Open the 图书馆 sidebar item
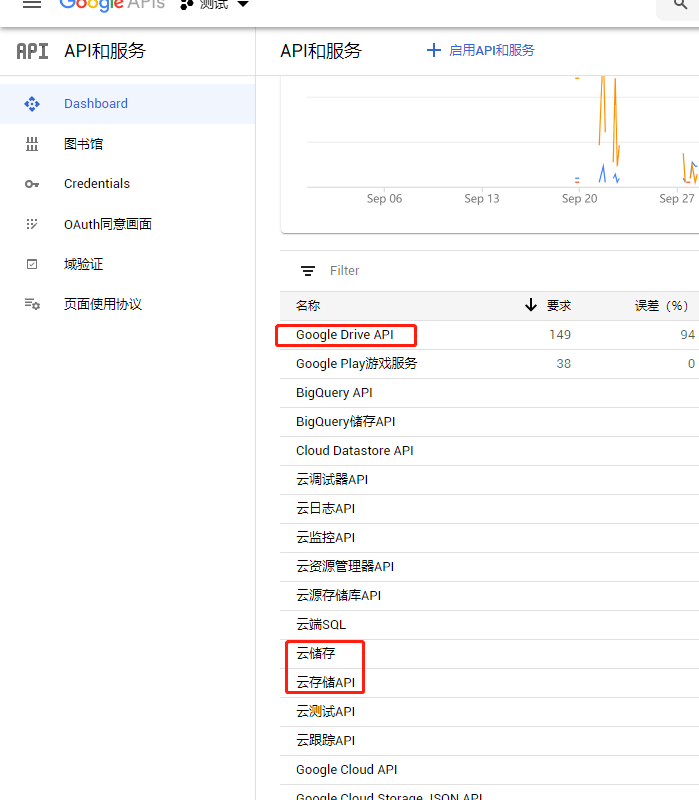The height and width of the screenshot is (800, 699). pyautogui.click(x=128, y=144)
